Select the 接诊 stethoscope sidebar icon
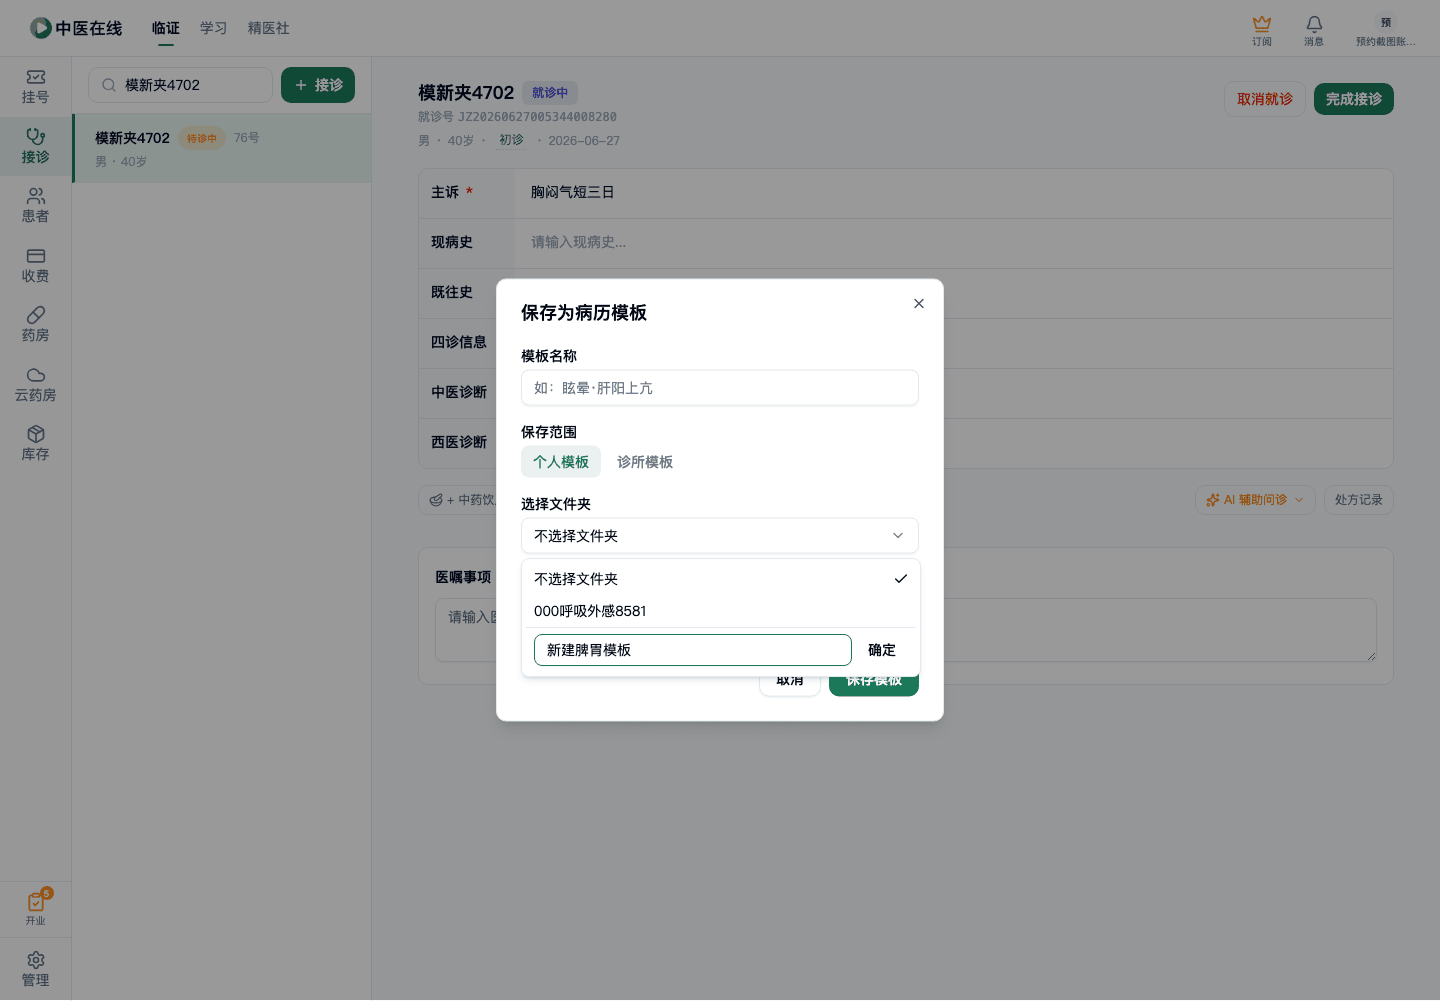The height and width of the screenshot is (1001, 1440). coord(36,136)
